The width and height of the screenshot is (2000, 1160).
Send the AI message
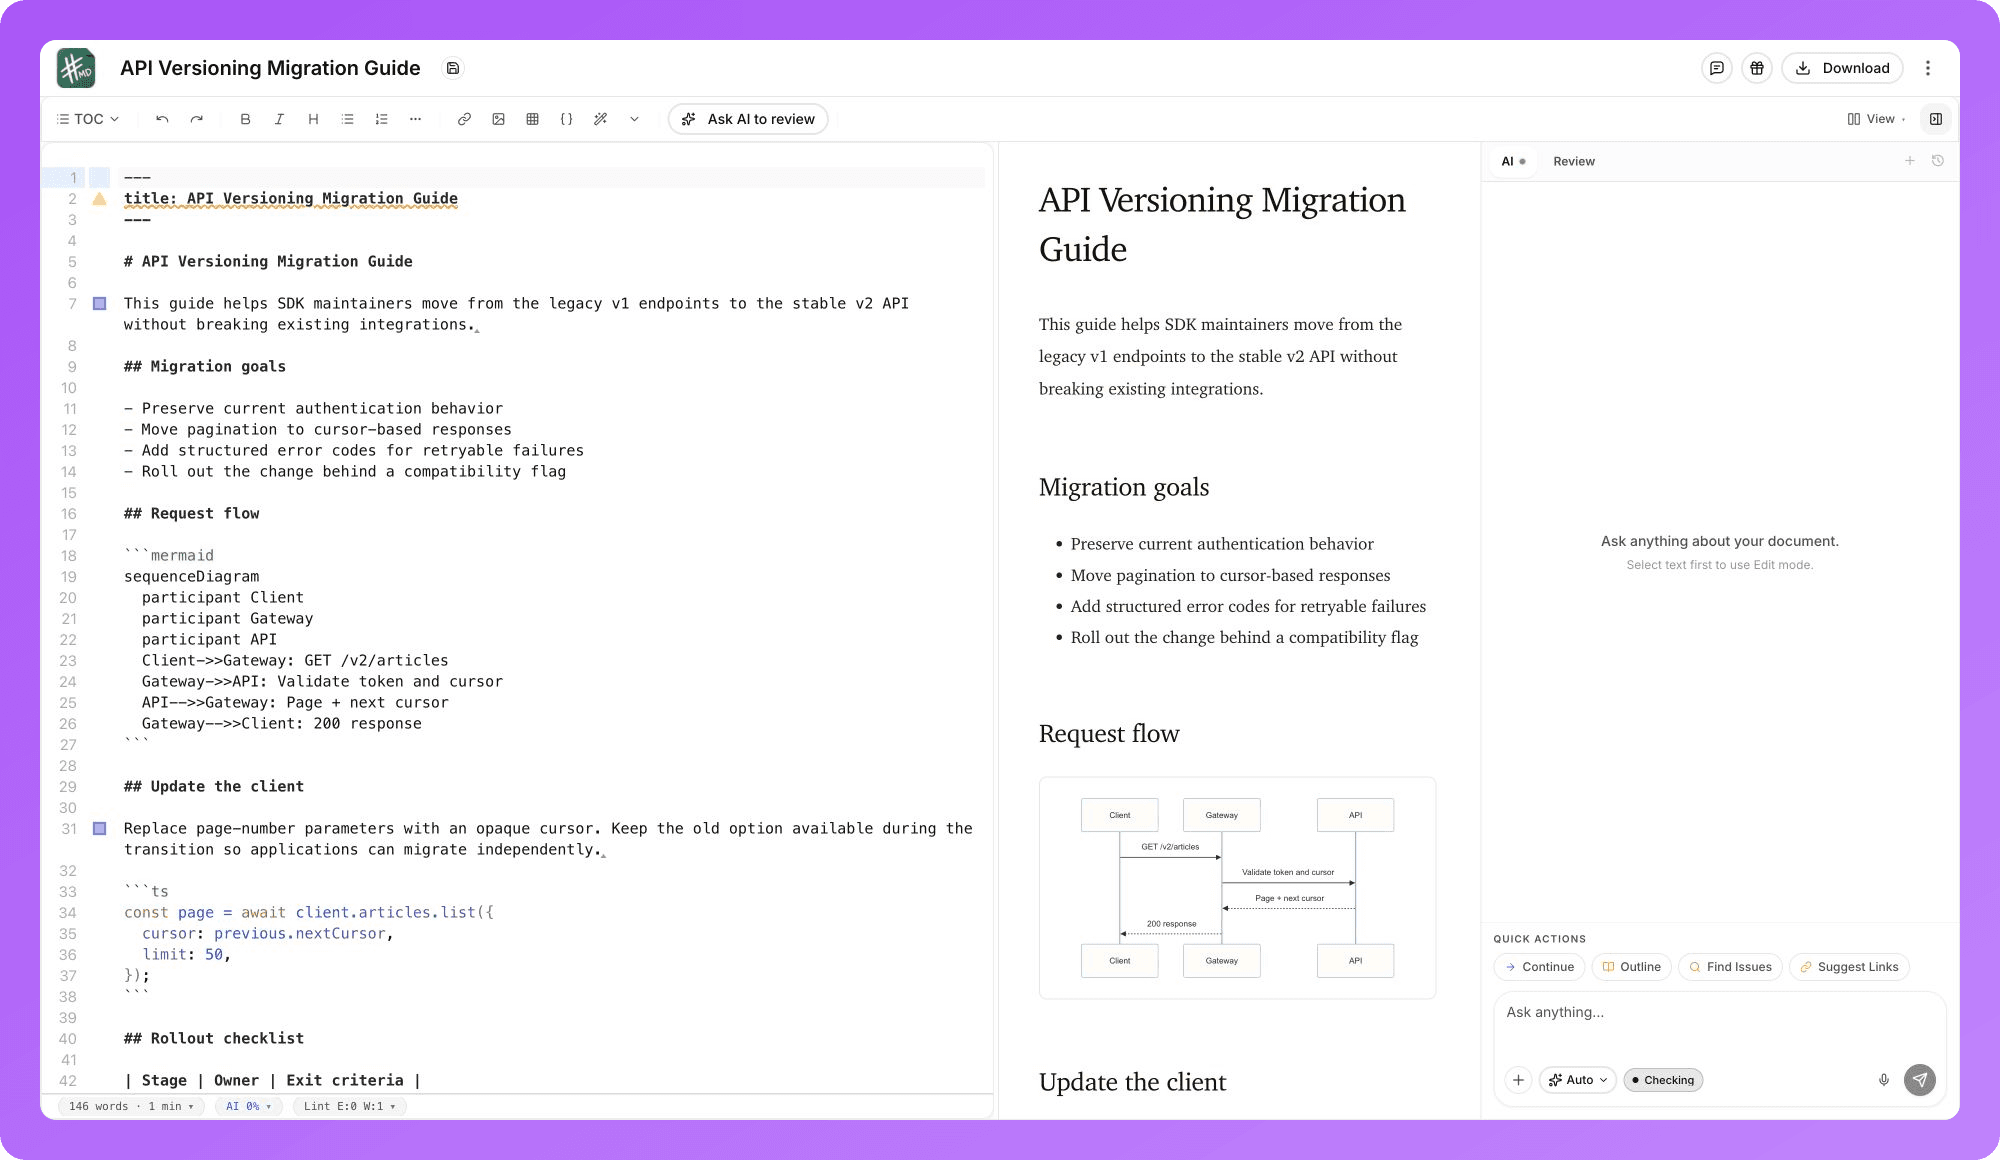pos(1920,1080)
